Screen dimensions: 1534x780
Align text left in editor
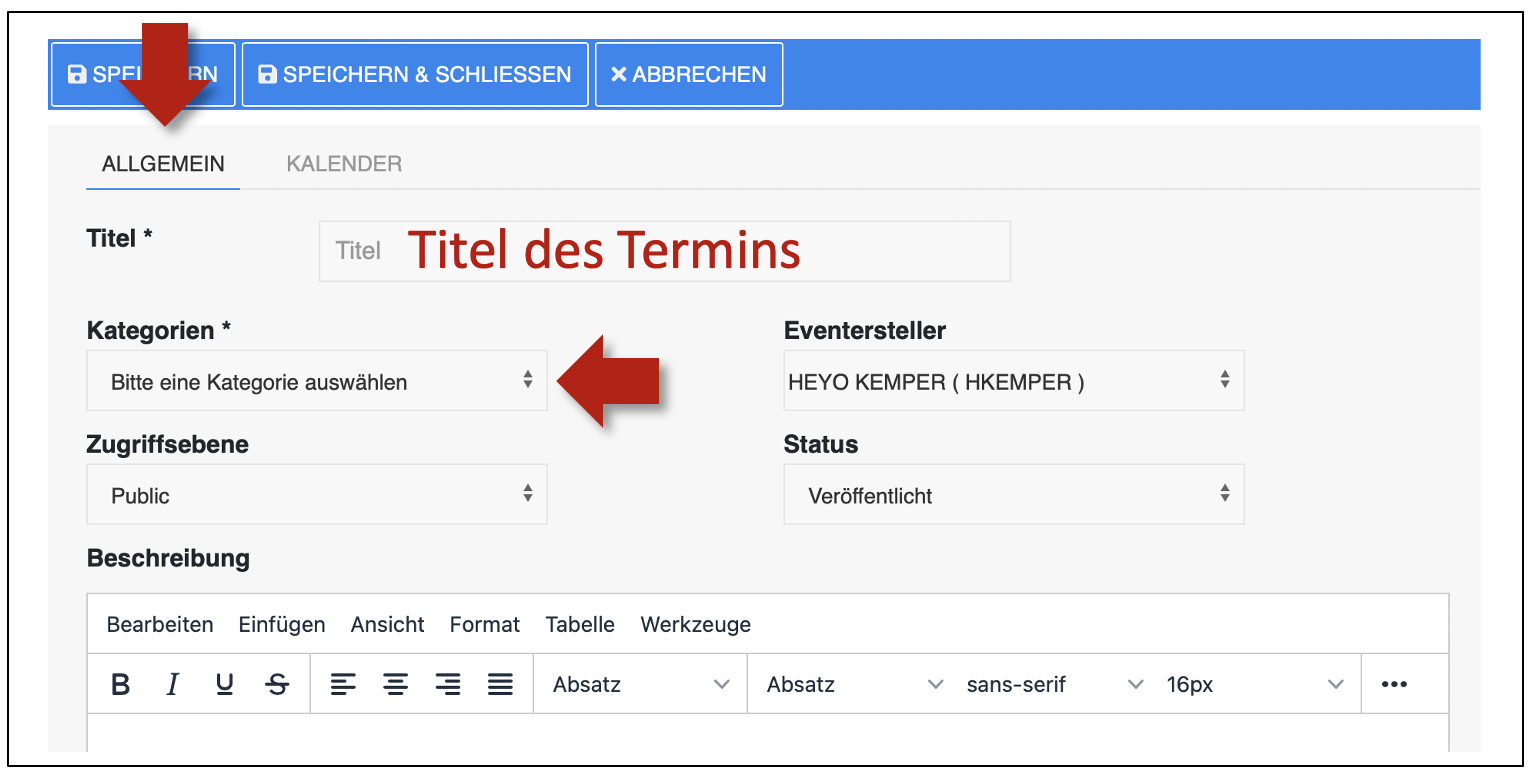pyautogui.click(x=343, y=685)
